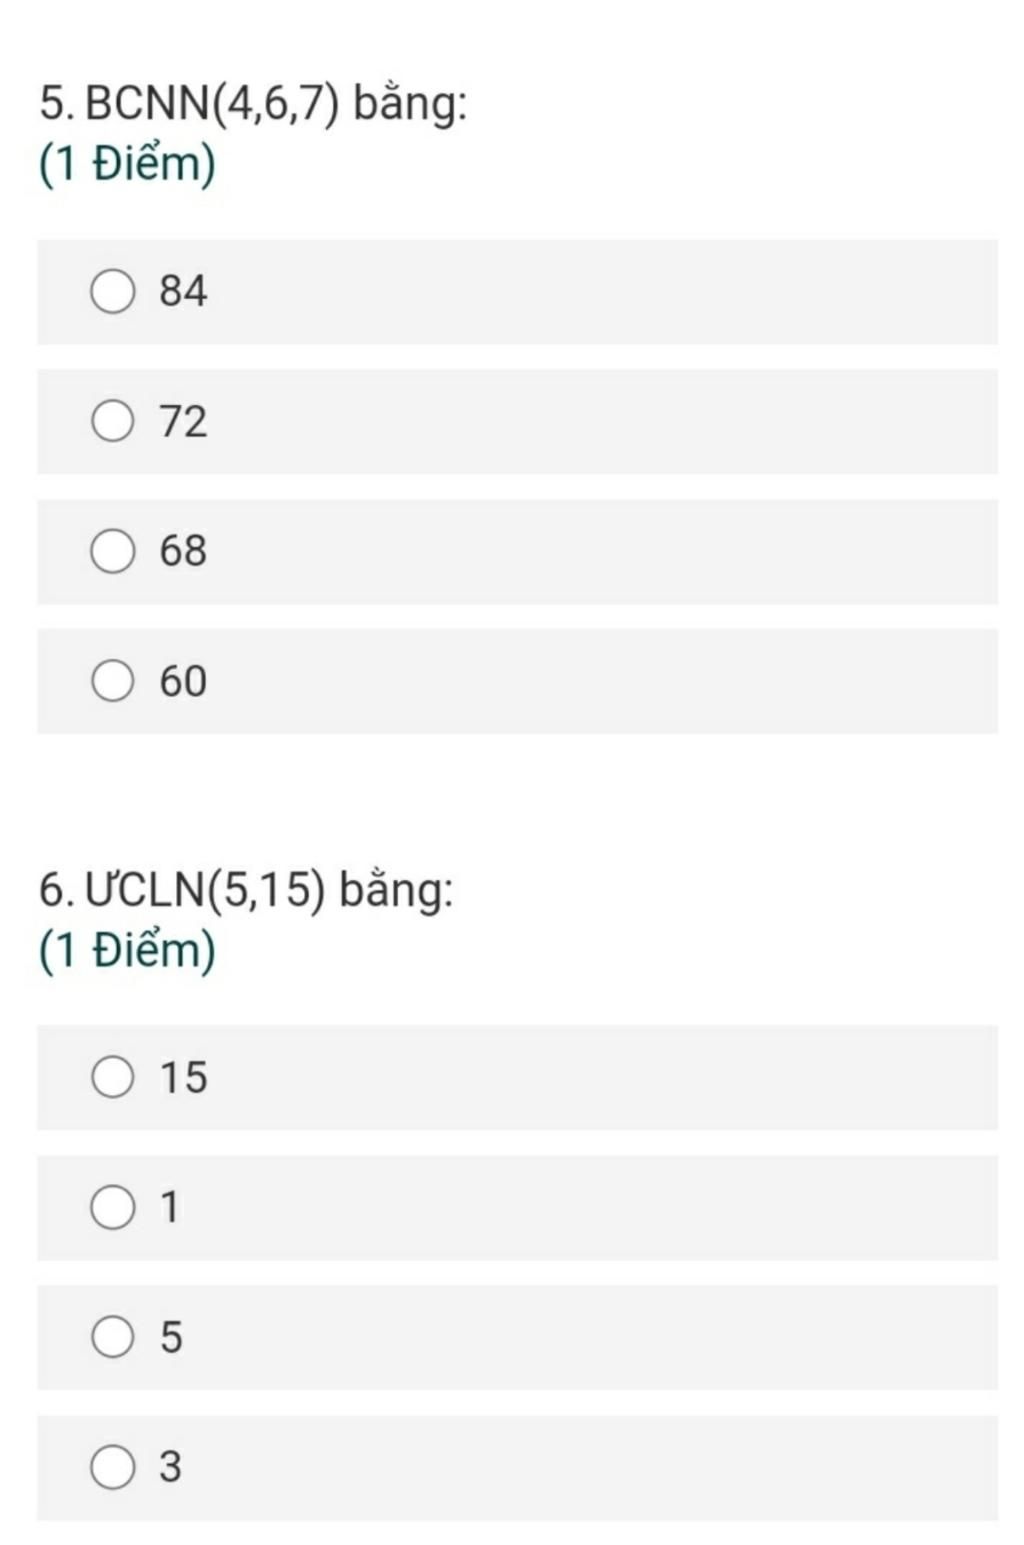Viewport: 1024px width, 1545px height.
Task: Select the radio circle beside 5
Action: point(112,1337)
